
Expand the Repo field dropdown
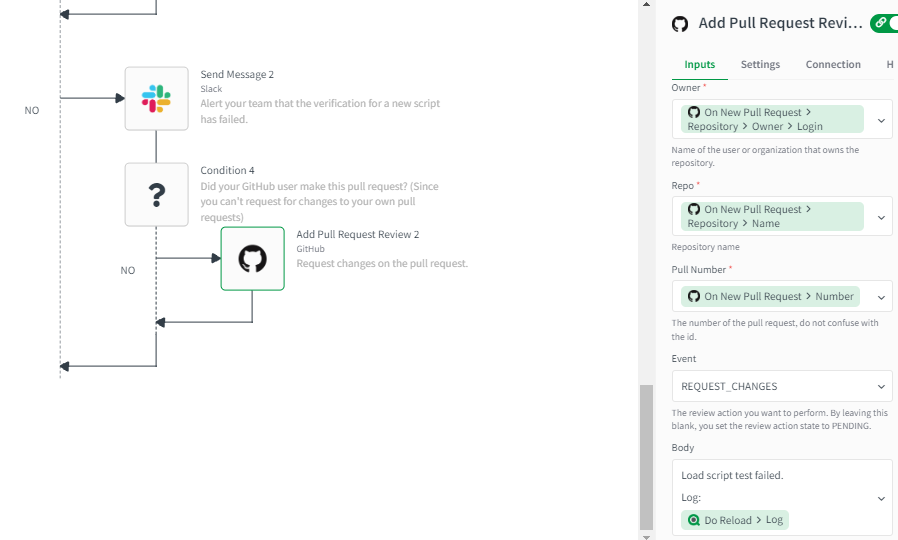[x=881, y=217]
